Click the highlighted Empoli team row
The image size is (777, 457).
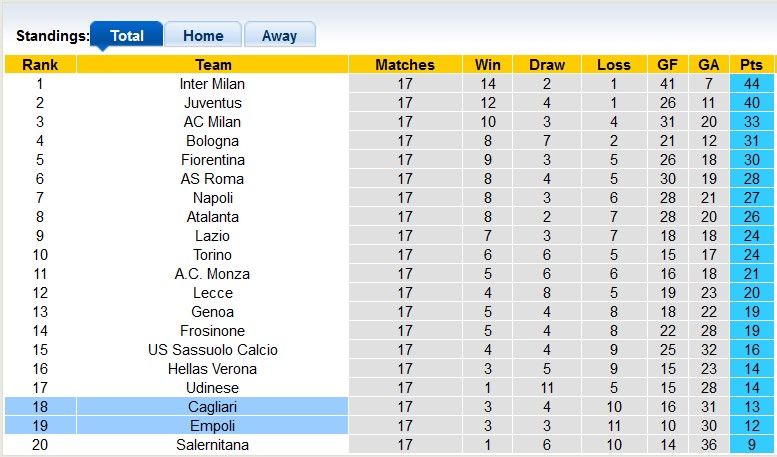pos(213,426)
